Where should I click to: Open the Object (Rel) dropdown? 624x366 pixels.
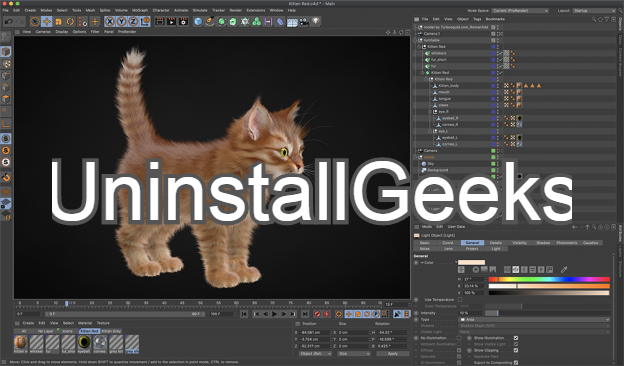pos(315,354)
